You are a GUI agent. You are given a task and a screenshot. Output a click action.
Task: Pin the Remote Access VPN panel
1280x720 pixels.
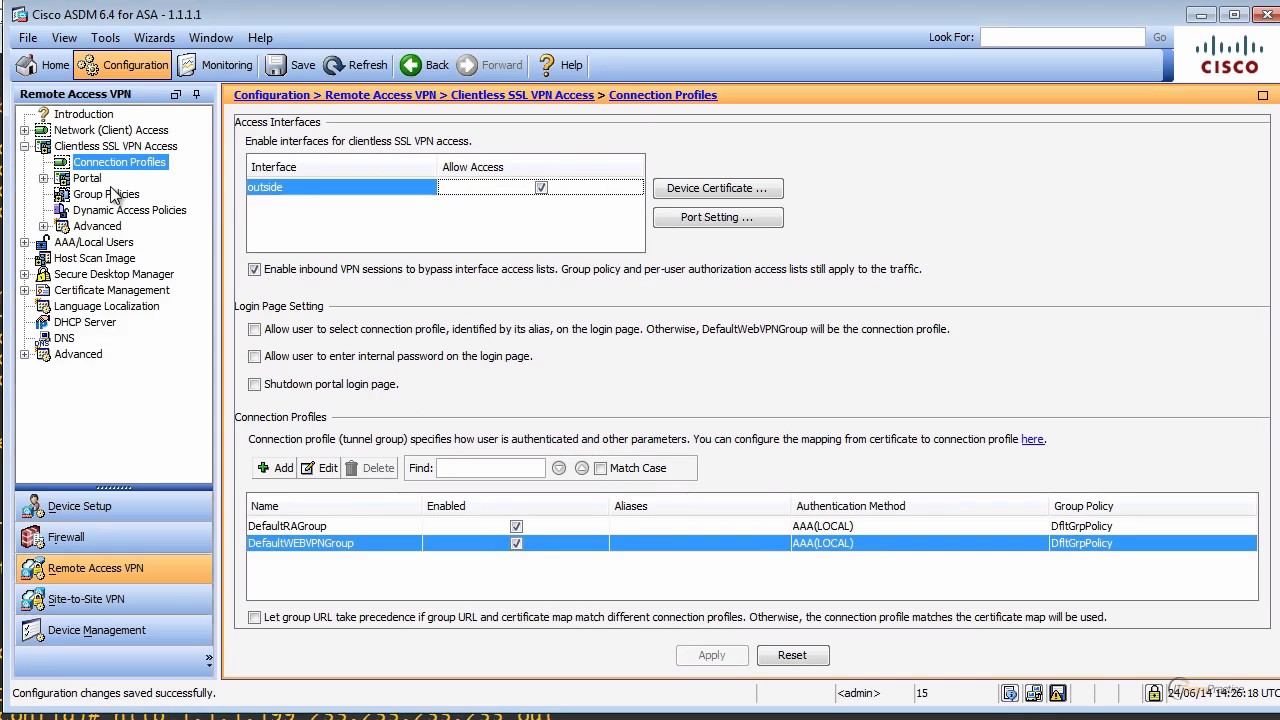click(196, 94)
